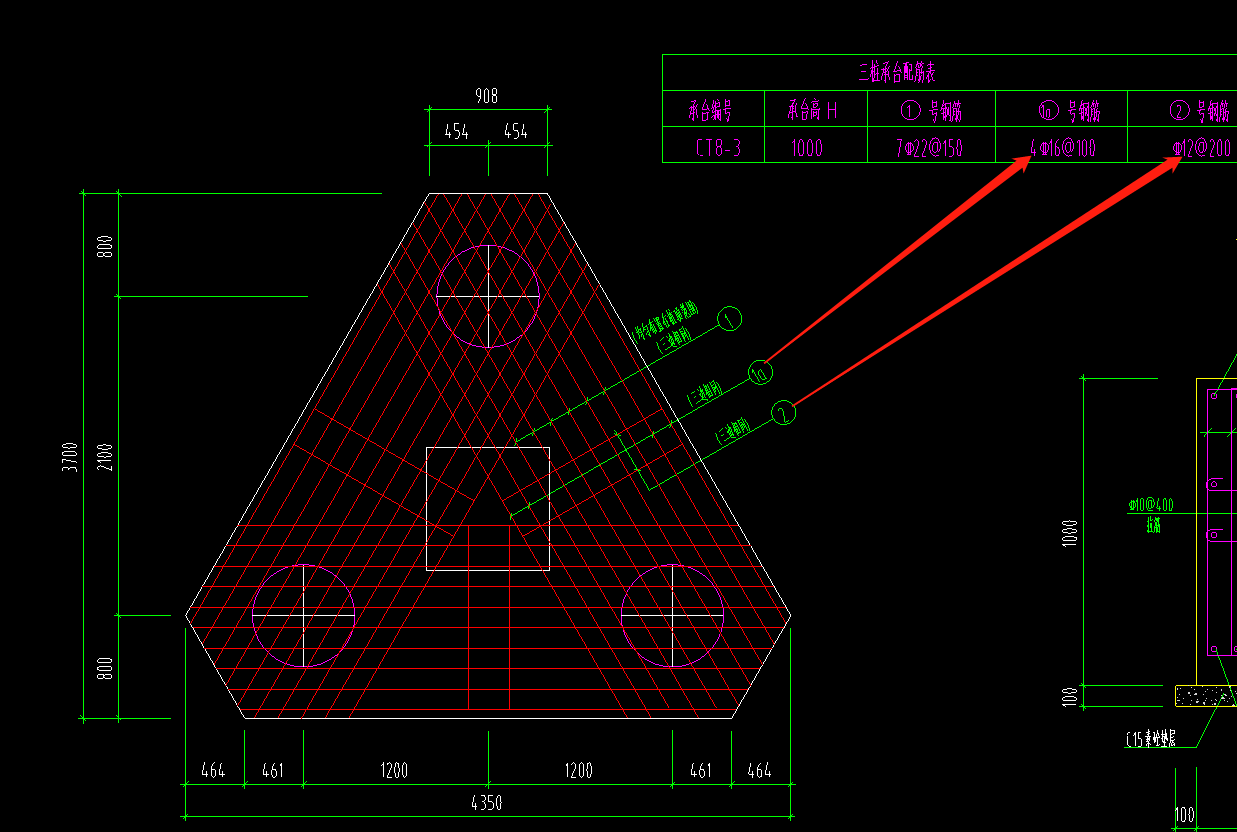
Task: Click the 拉筋 label text
Action: click(1153, 524)
